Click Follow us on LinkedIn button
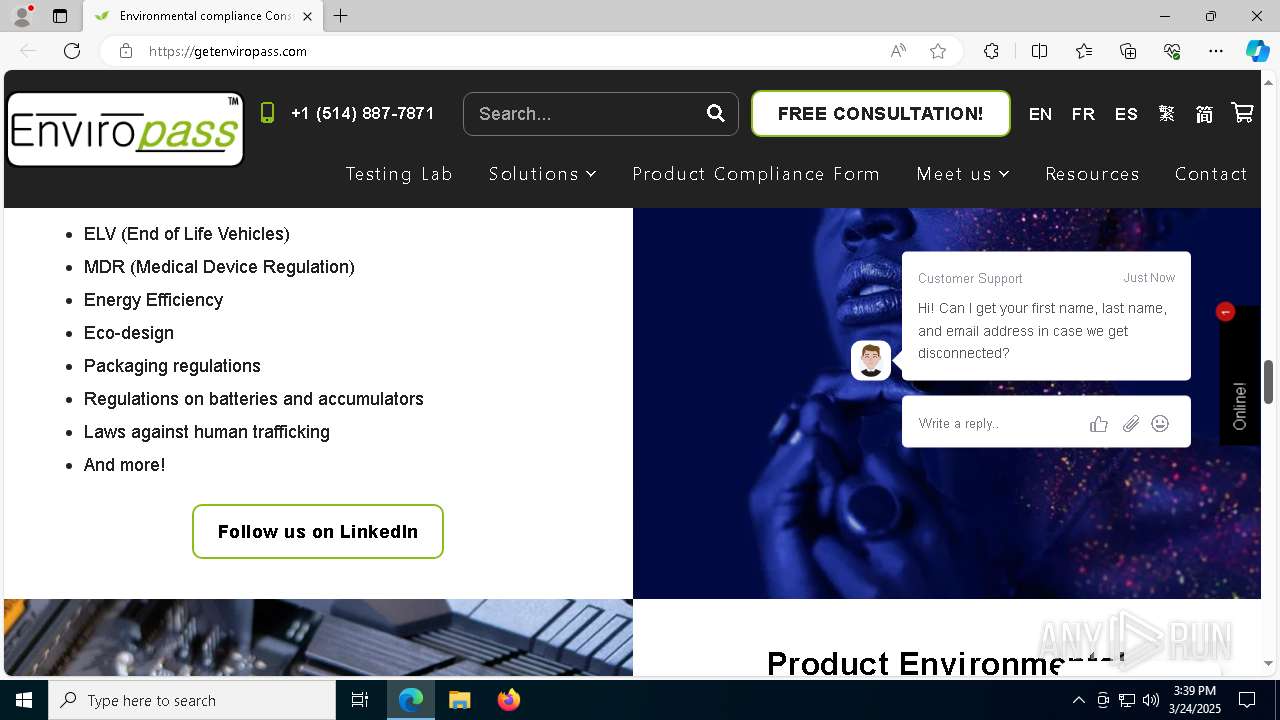The image size is (1280, 720). [318, 531]
